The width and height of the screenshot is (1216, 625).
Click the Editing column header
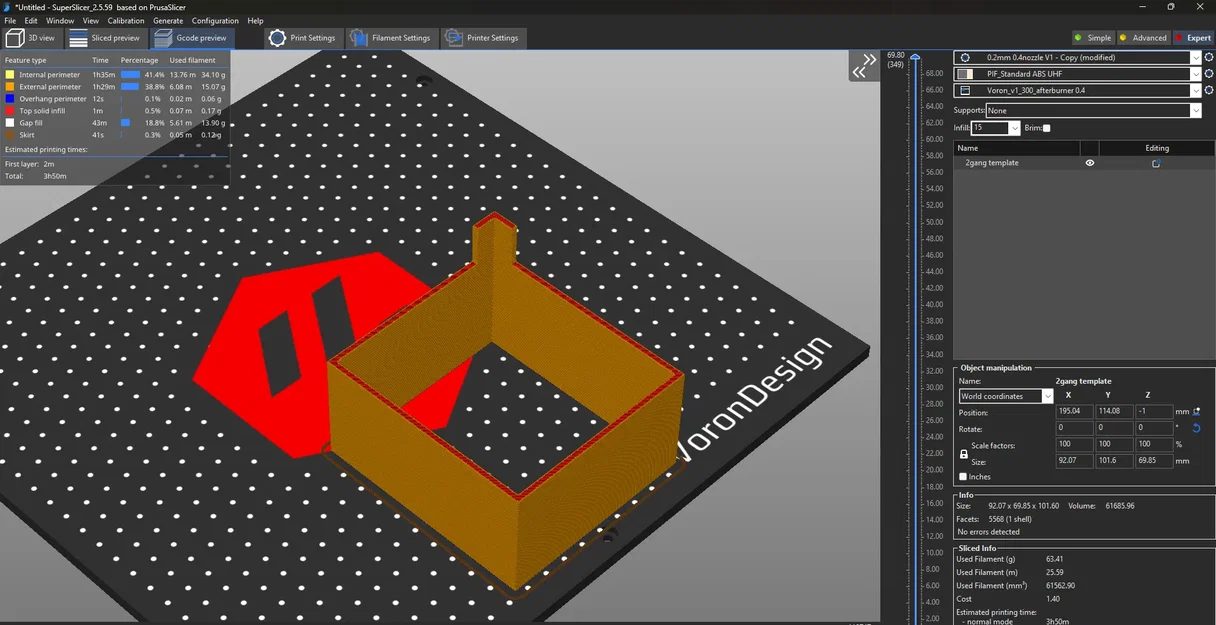[x=1156, y=148]
